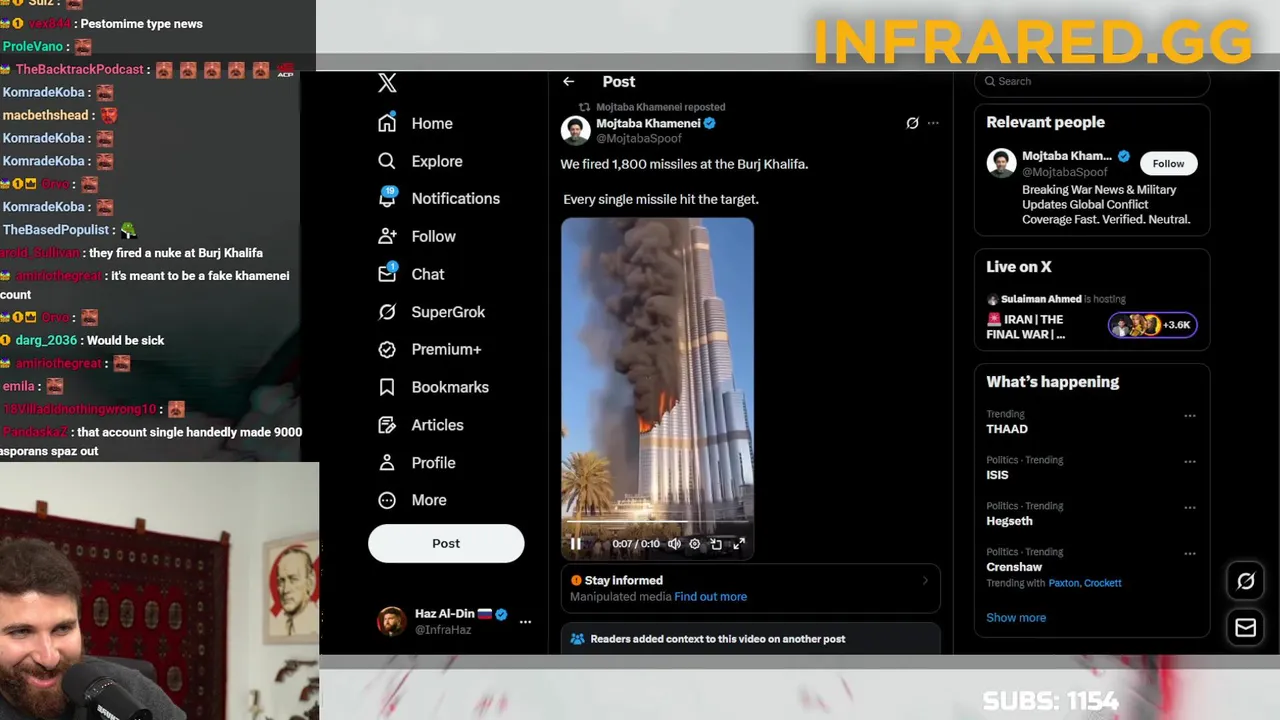Click the Bookmarks ribbon icon
The width and height of the screenshot is (1280, 720).
pyautogui.click(x=387, y=387)
